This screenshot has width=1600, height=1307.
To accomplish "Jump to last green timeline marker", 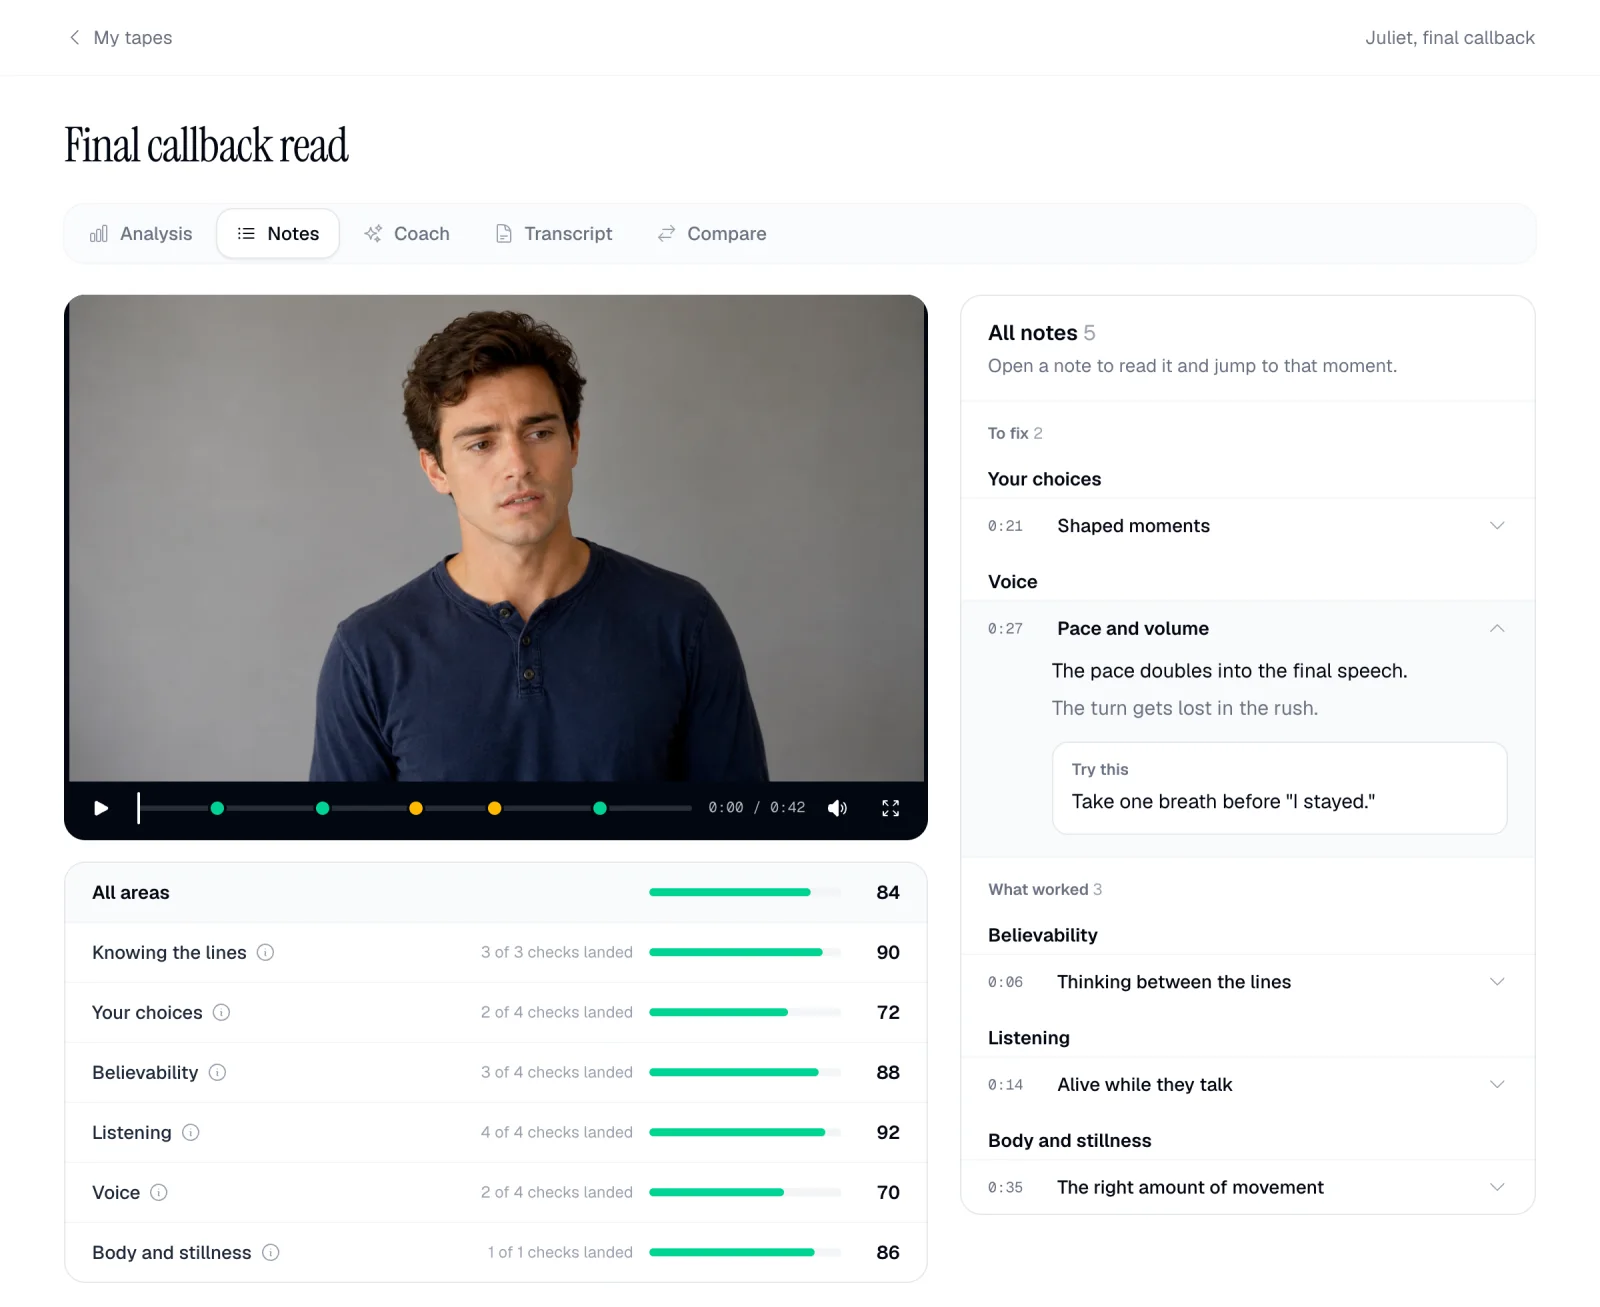I will (x=600, y=808).
